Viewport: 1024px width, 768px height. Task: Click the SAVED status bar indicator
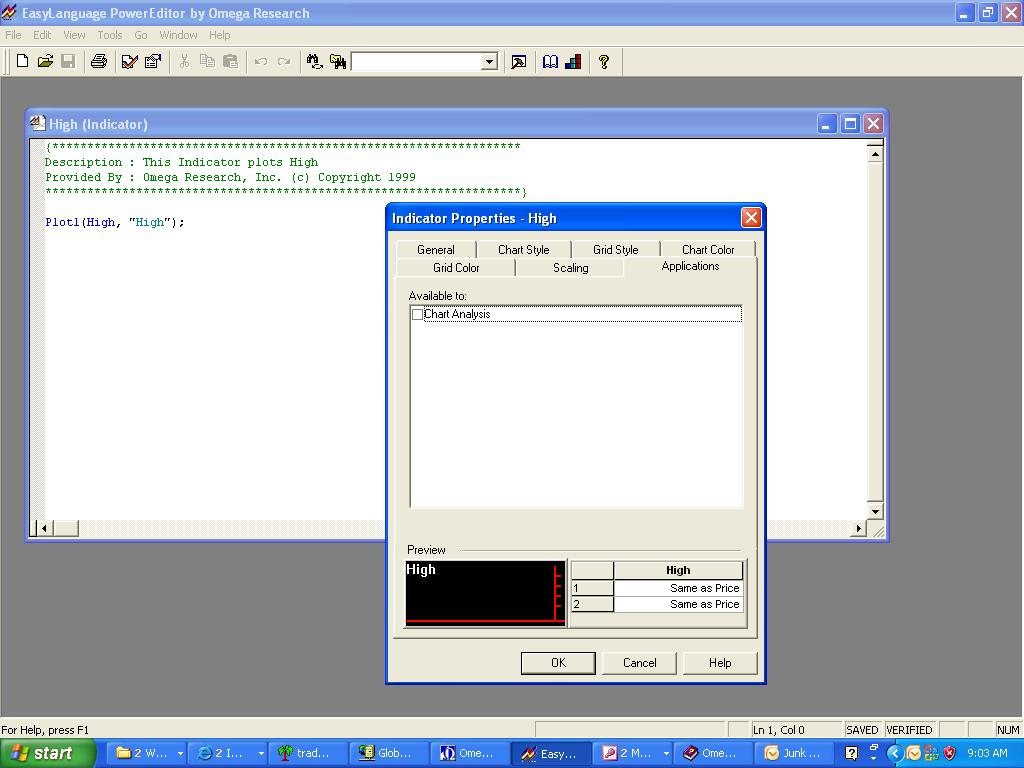[x=862, y=729]
